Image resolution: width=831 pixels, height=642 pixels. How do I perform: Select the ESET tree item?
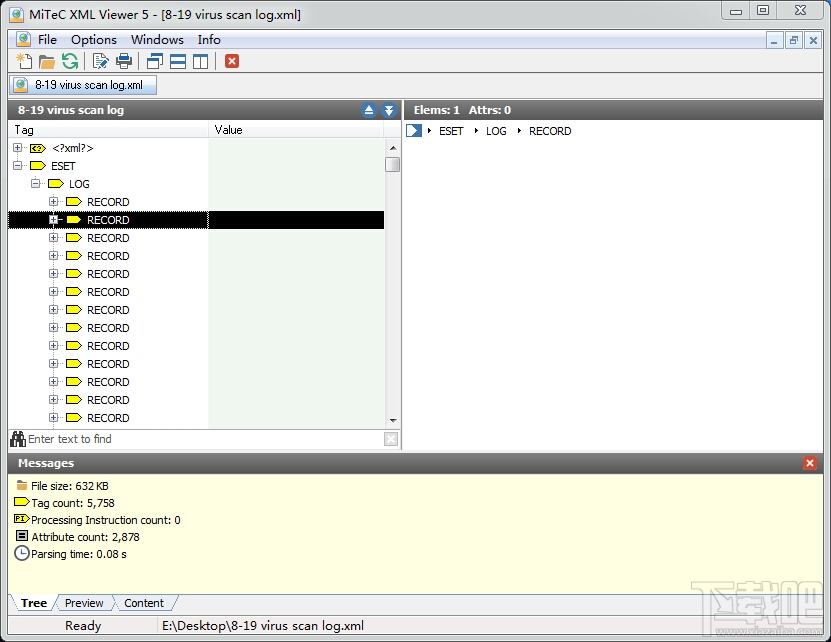pyautogui.click(x=63, y=166)
